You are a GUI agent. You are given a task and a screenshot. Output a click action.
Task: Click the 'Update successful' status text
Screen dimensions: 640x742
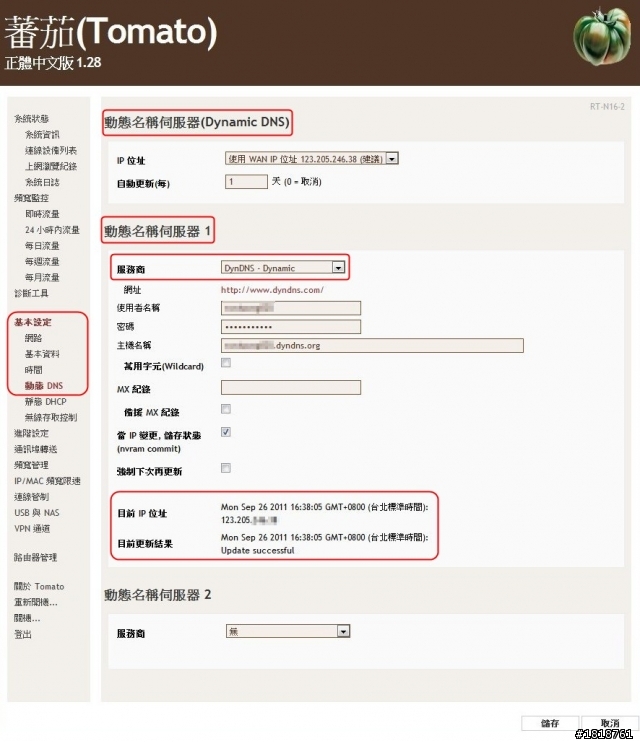click(x=258, y=550)
